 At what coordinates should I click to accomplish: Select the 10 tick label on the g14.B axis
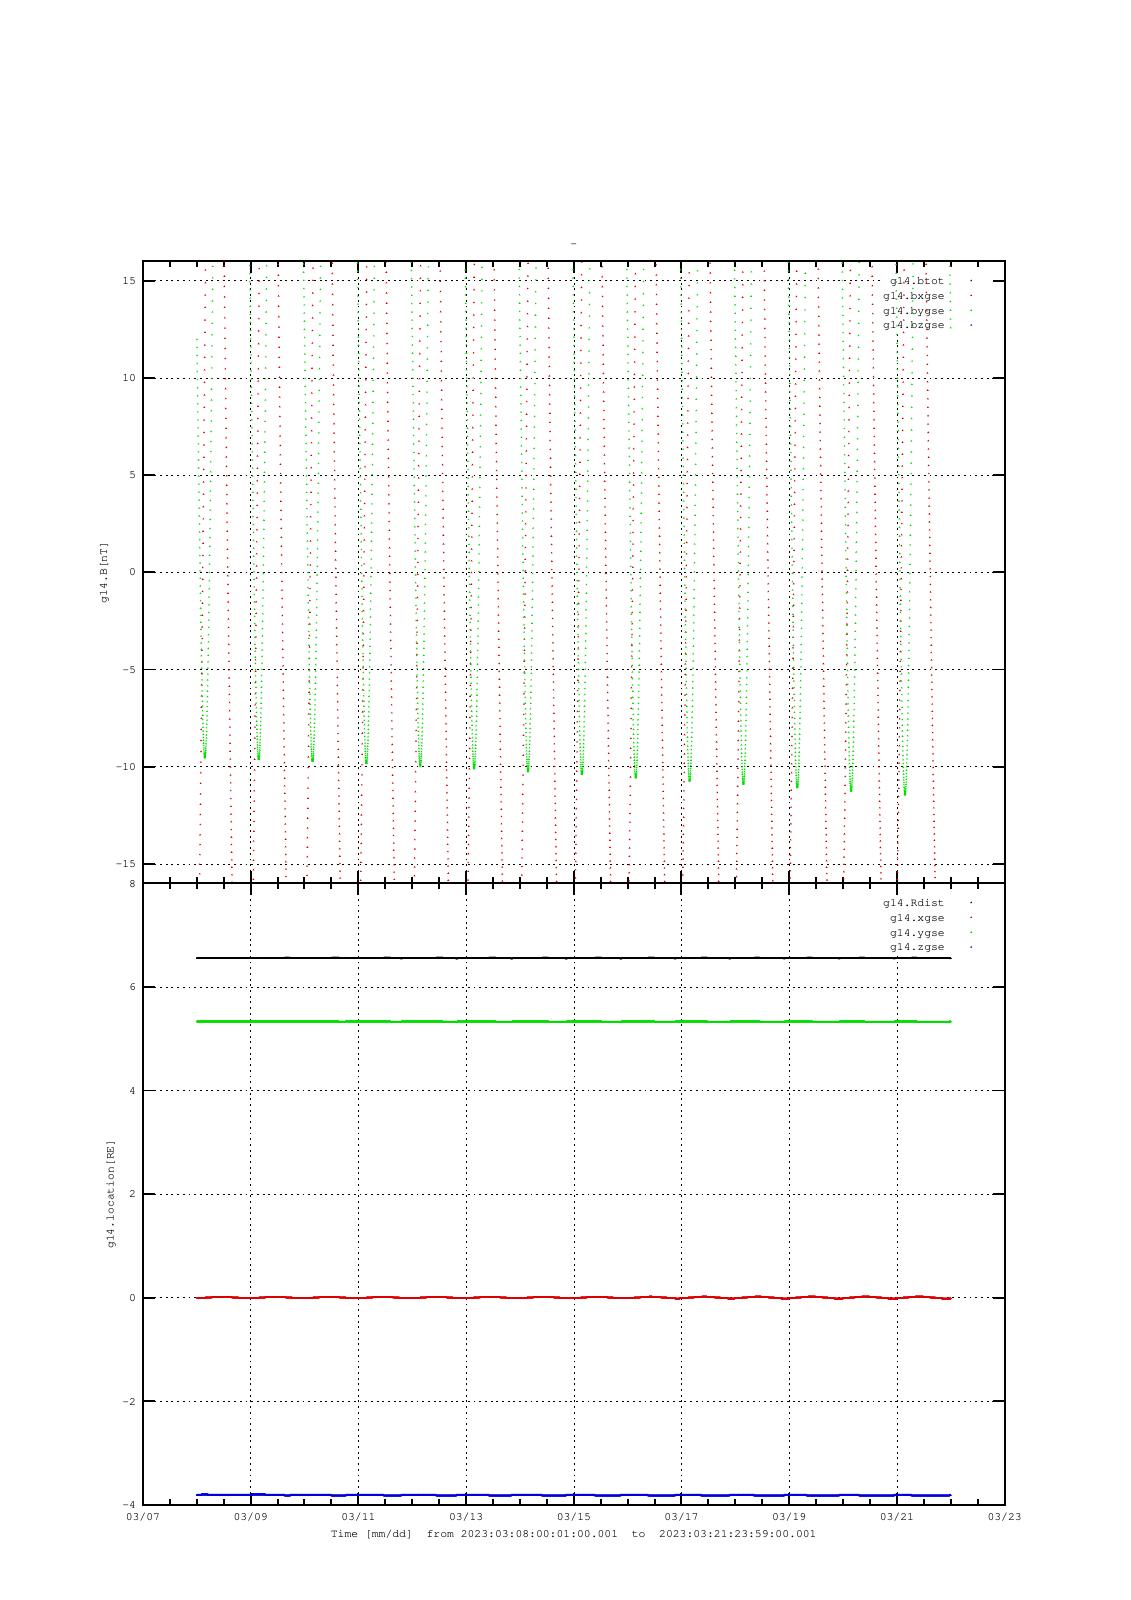(x=129, y=378)
